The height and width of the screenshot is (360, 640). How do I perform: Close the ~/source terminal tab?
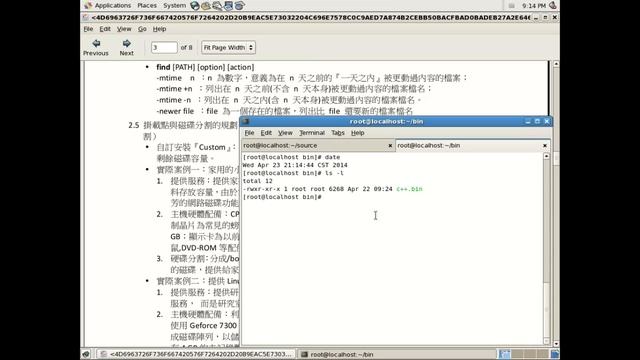[x=390, y=145]
